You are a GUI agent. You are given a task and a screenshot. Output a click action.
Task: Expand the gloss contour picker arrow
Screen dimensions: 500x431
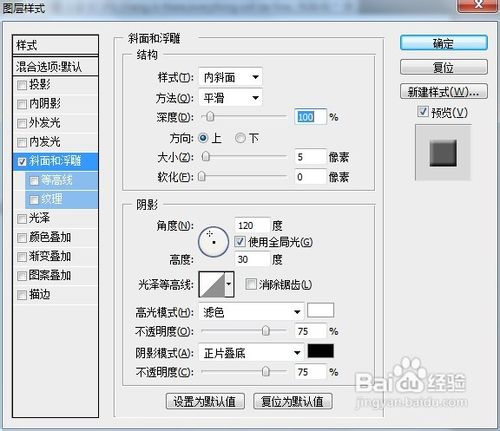pos(229,284)
